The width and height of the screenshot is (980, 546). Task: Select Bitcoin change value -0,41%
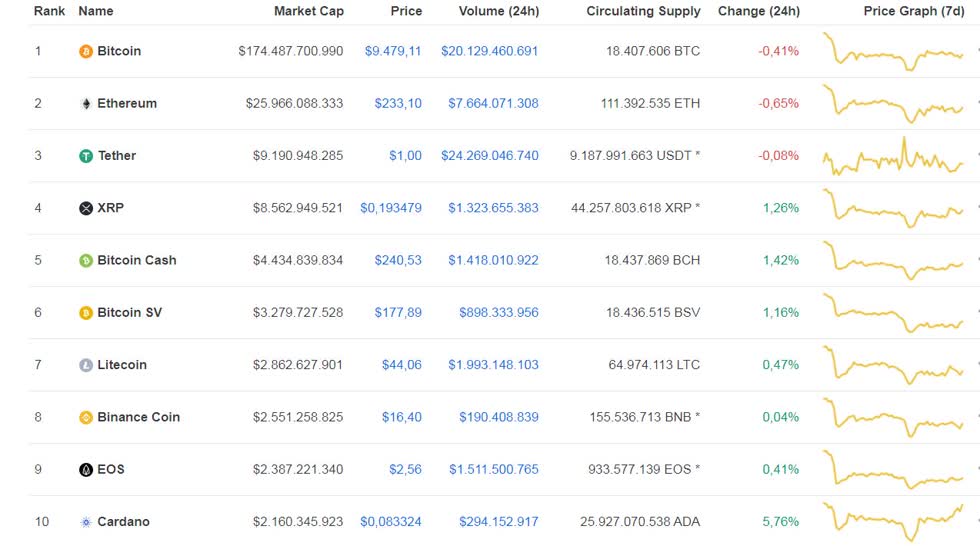click(779, 51)
